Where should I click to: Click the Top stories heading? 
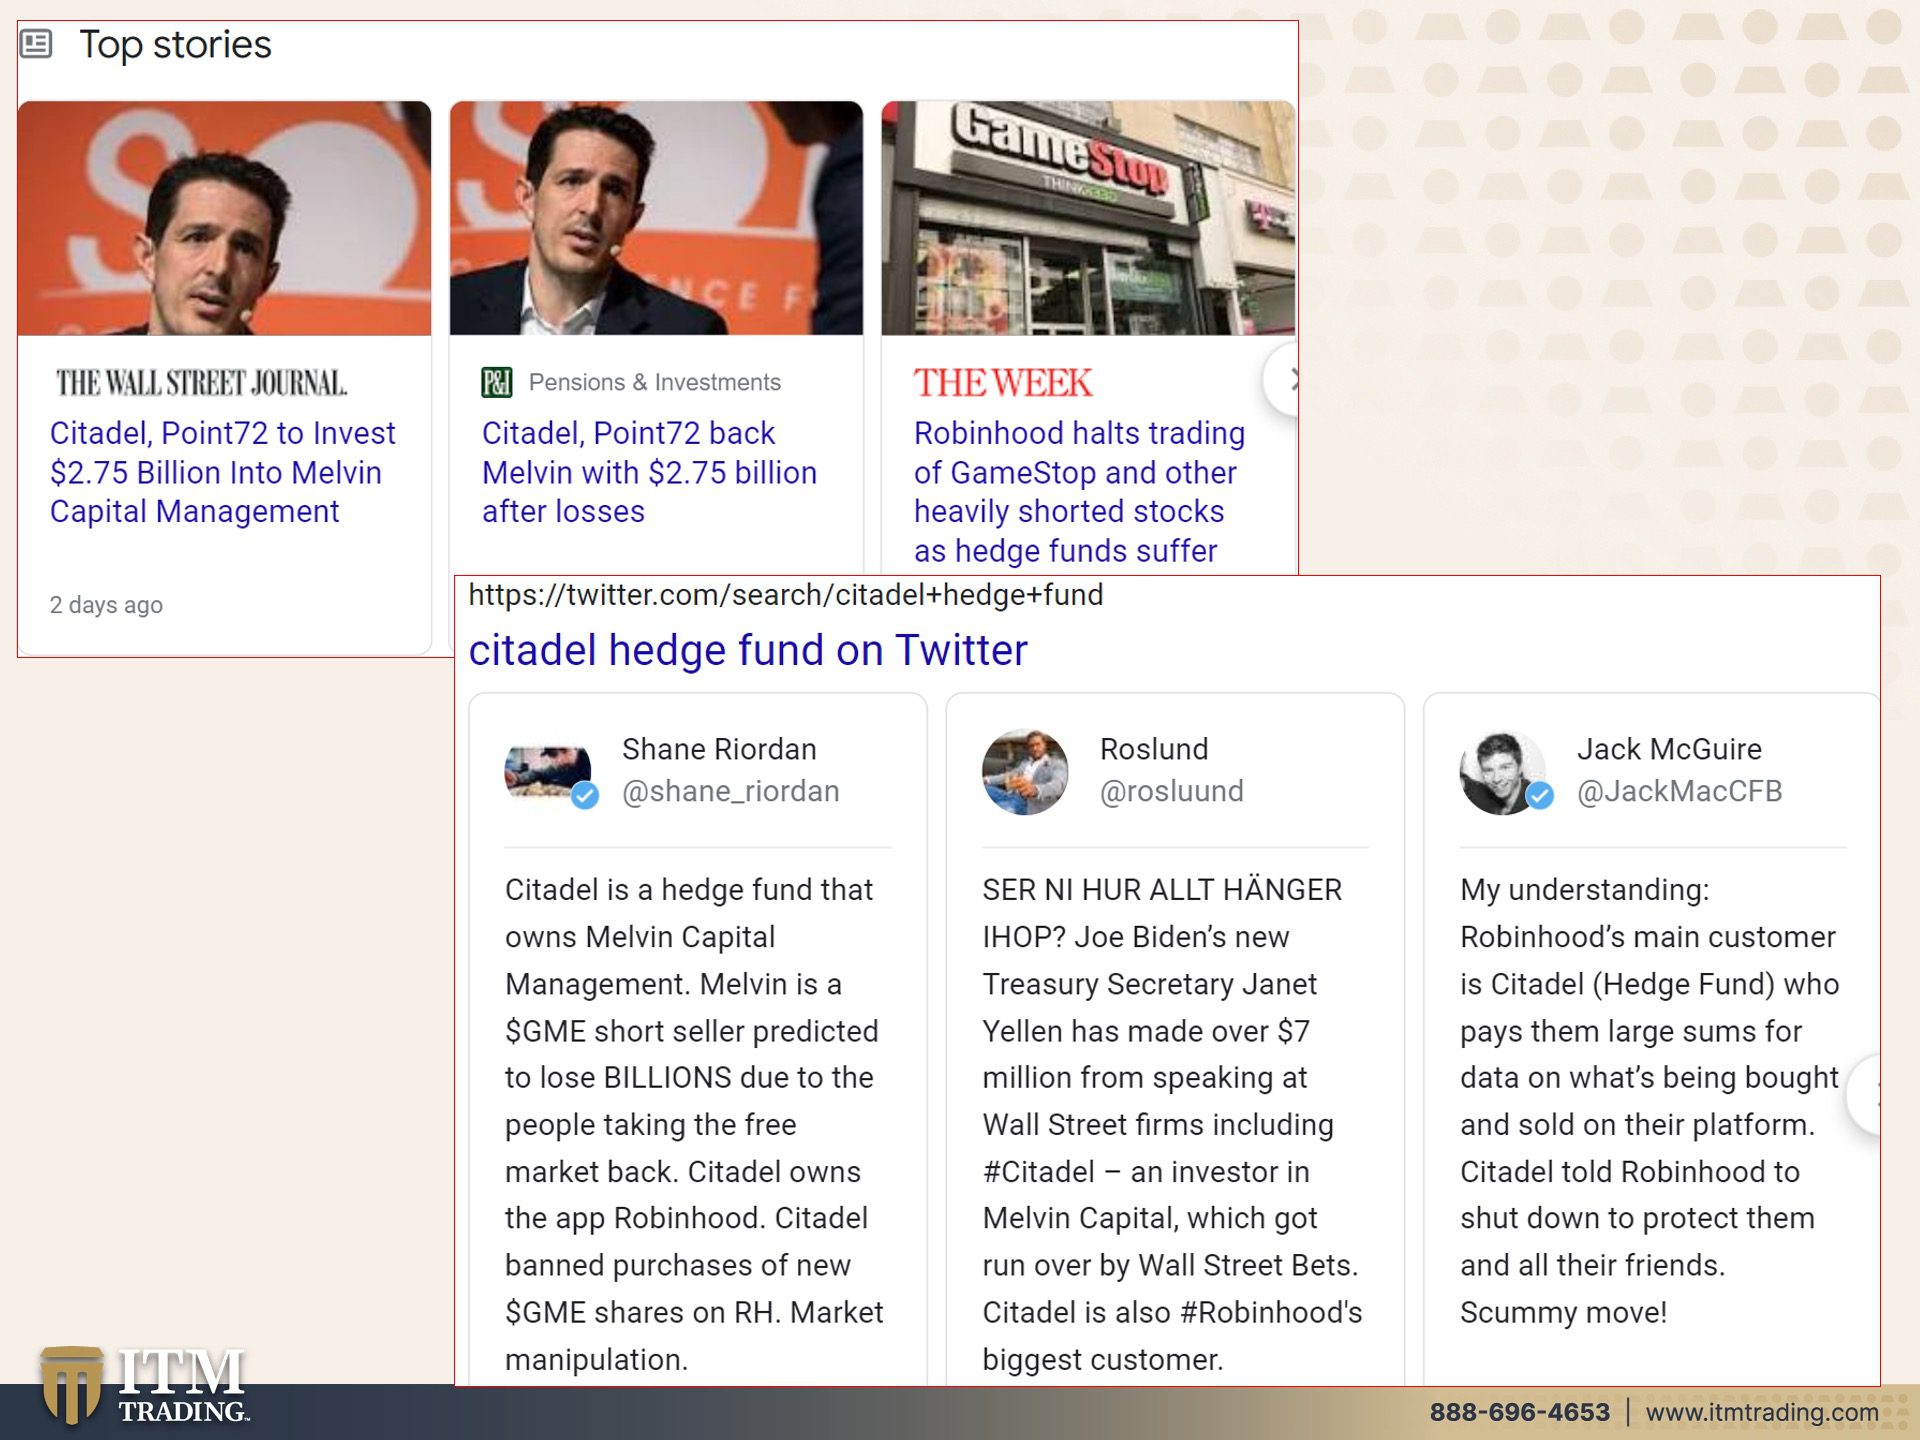175,44
